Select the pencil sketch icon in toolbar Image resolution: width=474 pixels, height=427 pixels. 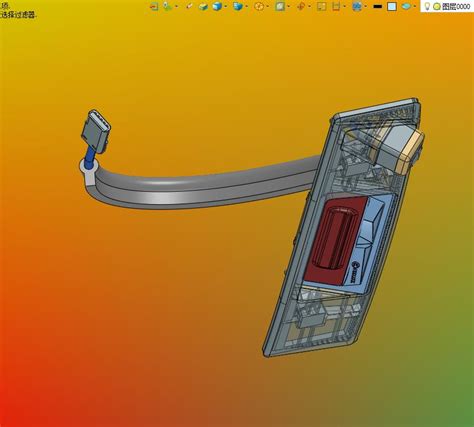pyautogui.click(x=189, y=6)
